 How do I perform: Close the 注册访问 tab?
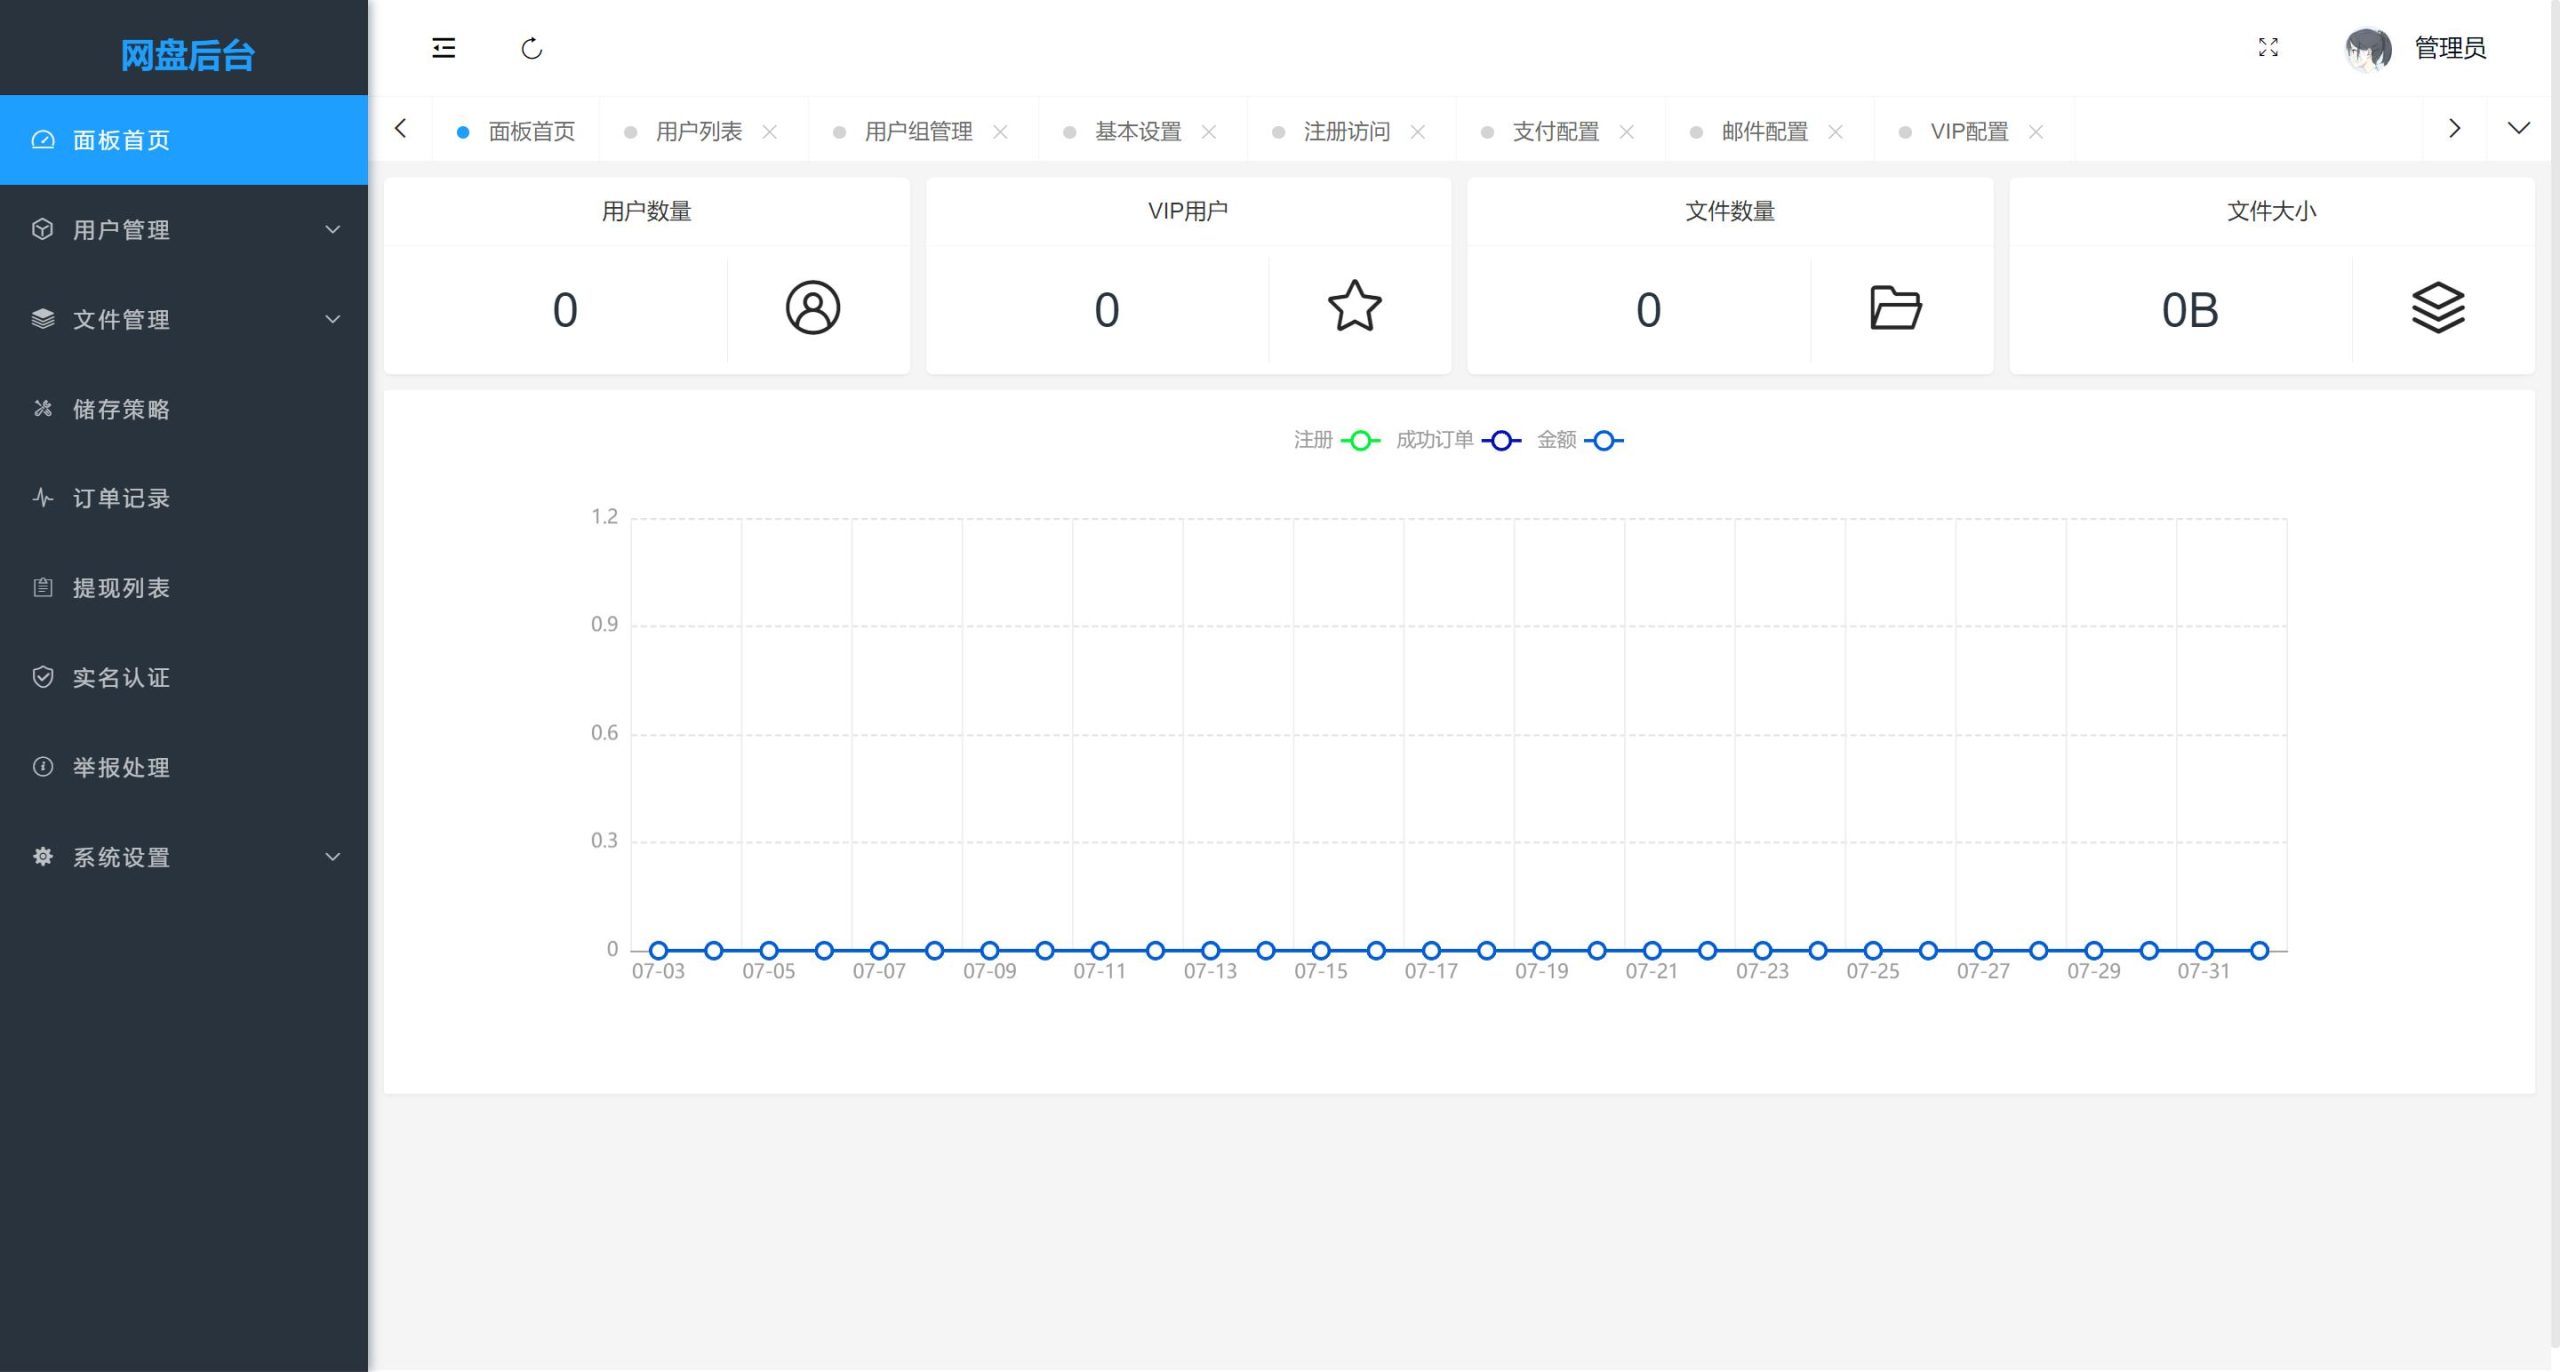coord(1418,132)
